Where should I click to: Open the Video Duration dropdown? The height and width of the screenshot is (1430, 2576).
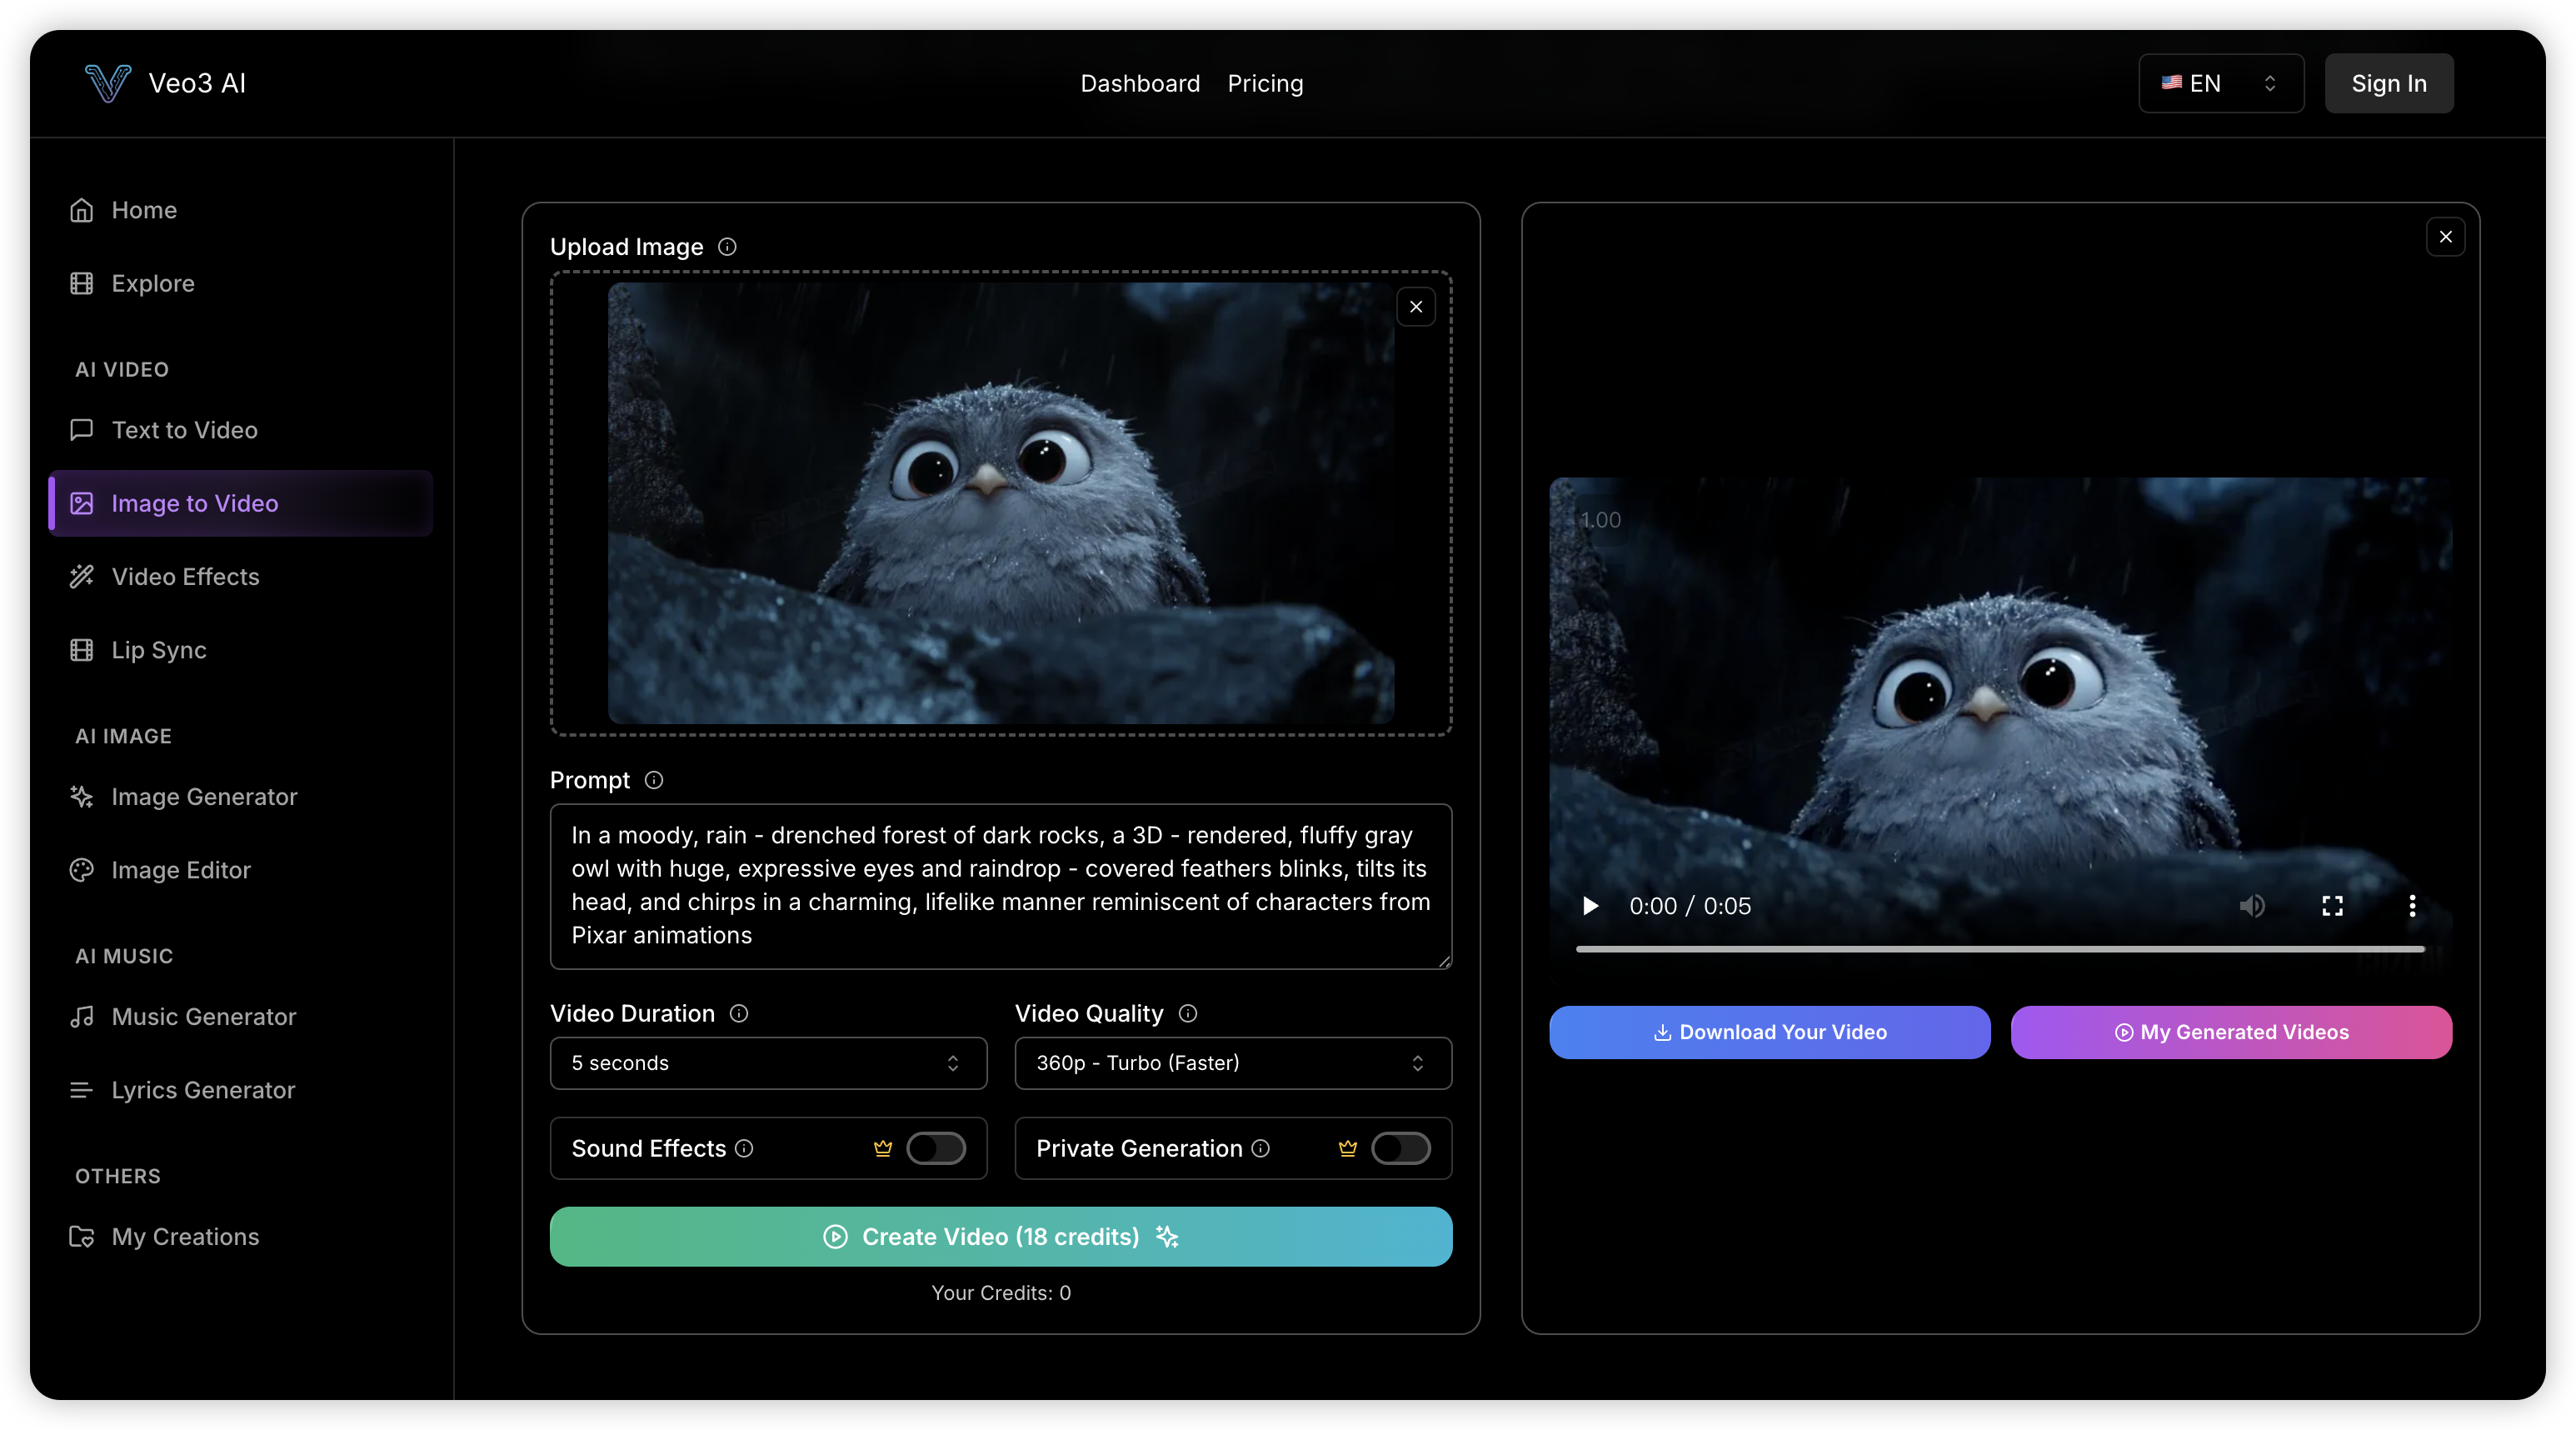coord(768,1063)
